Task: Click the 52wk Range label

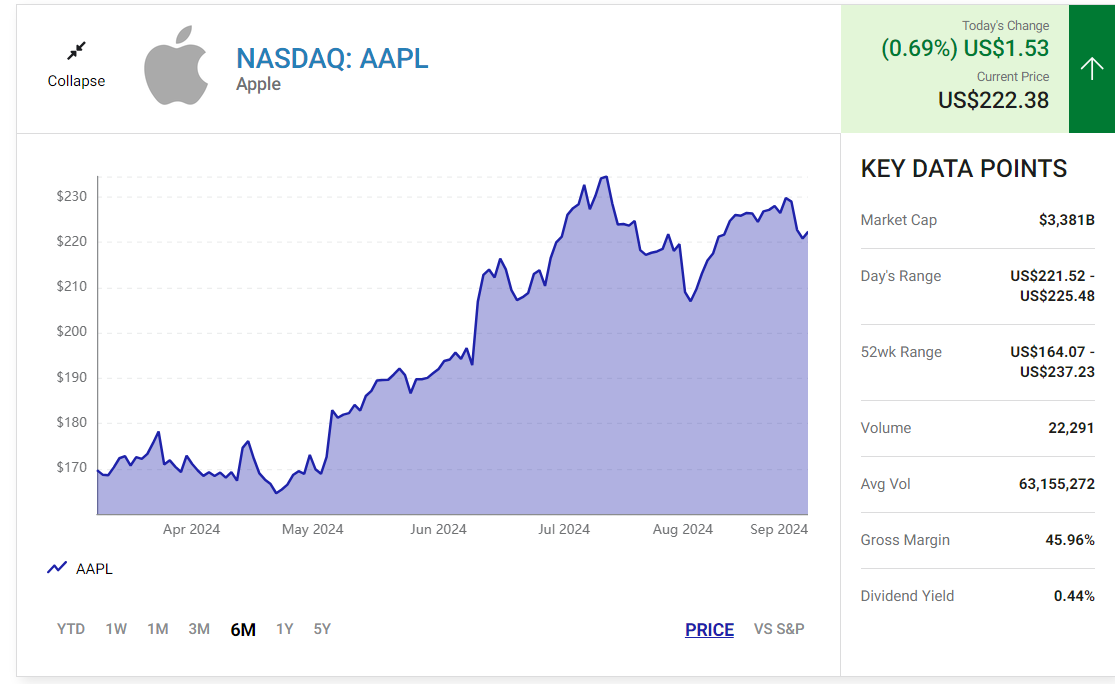Action: point(901,352)
